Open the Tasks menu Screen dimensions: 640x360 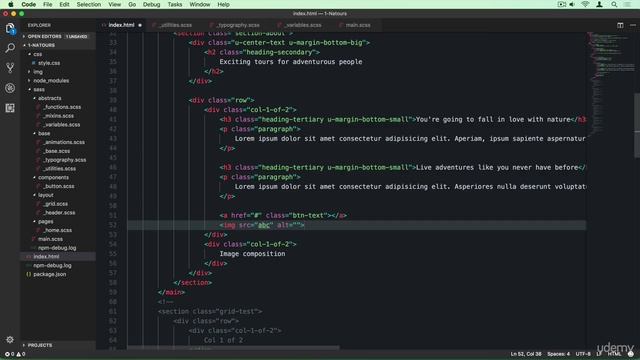tap(175, 4)
